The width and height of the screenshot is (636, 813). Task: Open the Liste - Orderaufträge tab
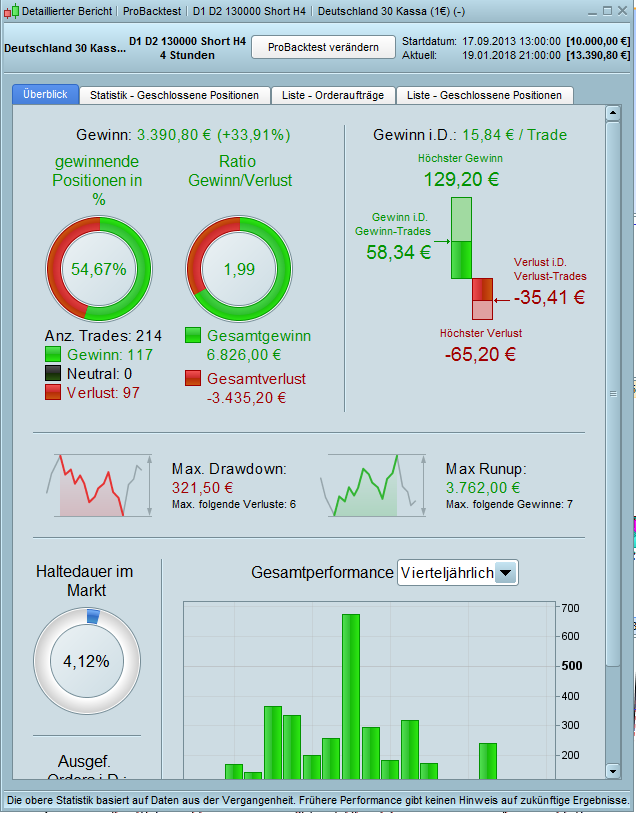pyautogui.click(x=333, y=95)
